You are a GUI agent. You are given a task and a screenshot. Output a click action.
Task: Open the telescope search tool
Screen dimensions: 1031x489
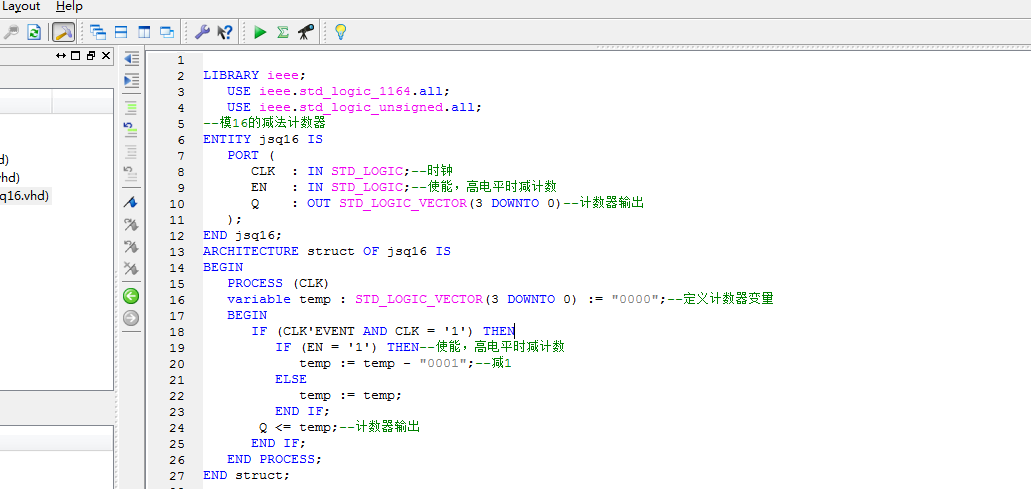coord(306,32)
